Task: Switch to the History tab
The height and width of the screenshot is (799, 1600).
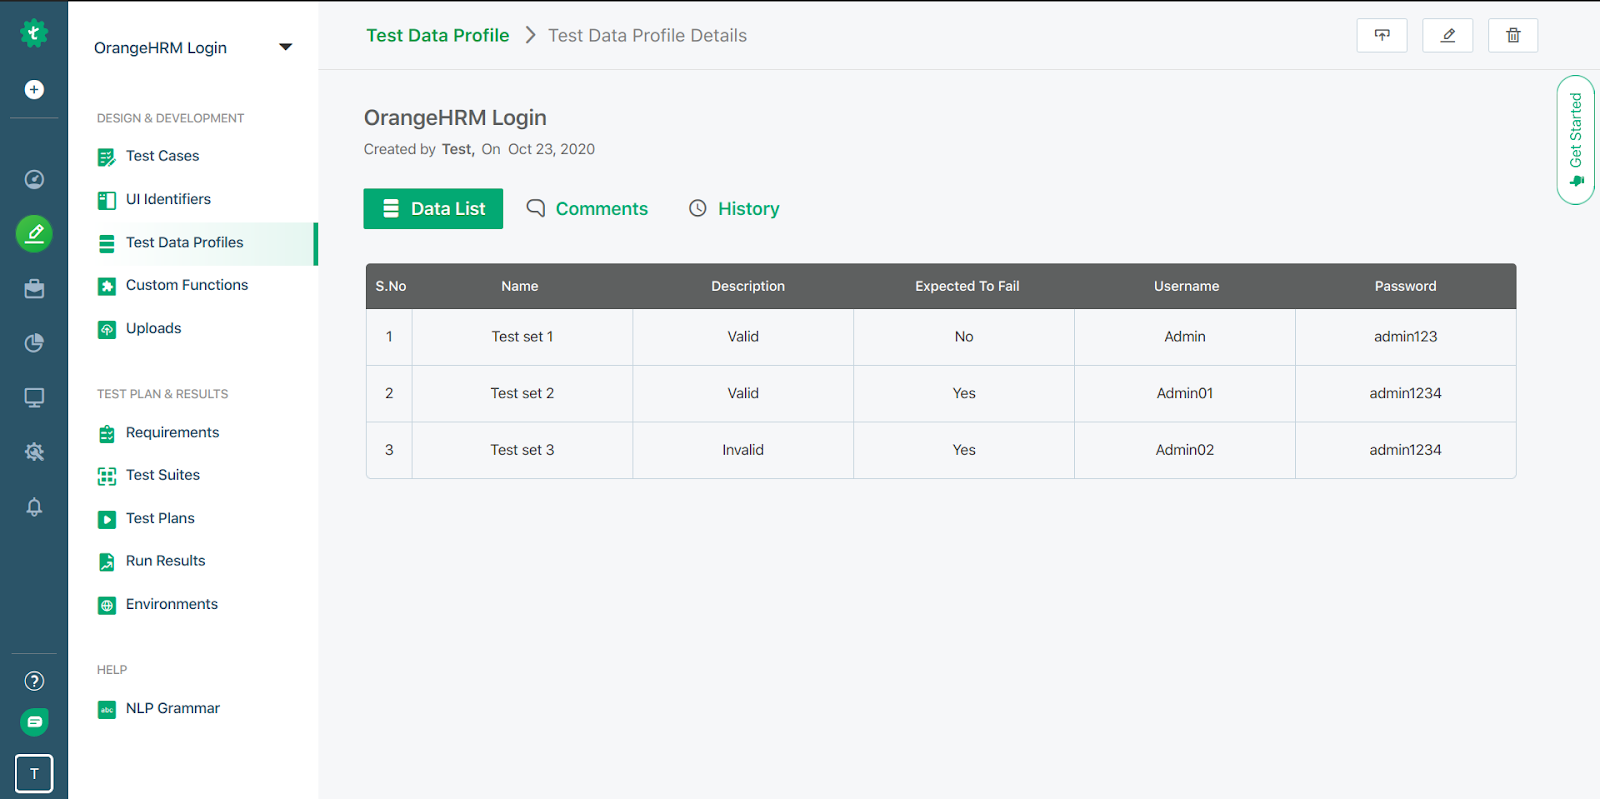Action: (x=734, y=209)
